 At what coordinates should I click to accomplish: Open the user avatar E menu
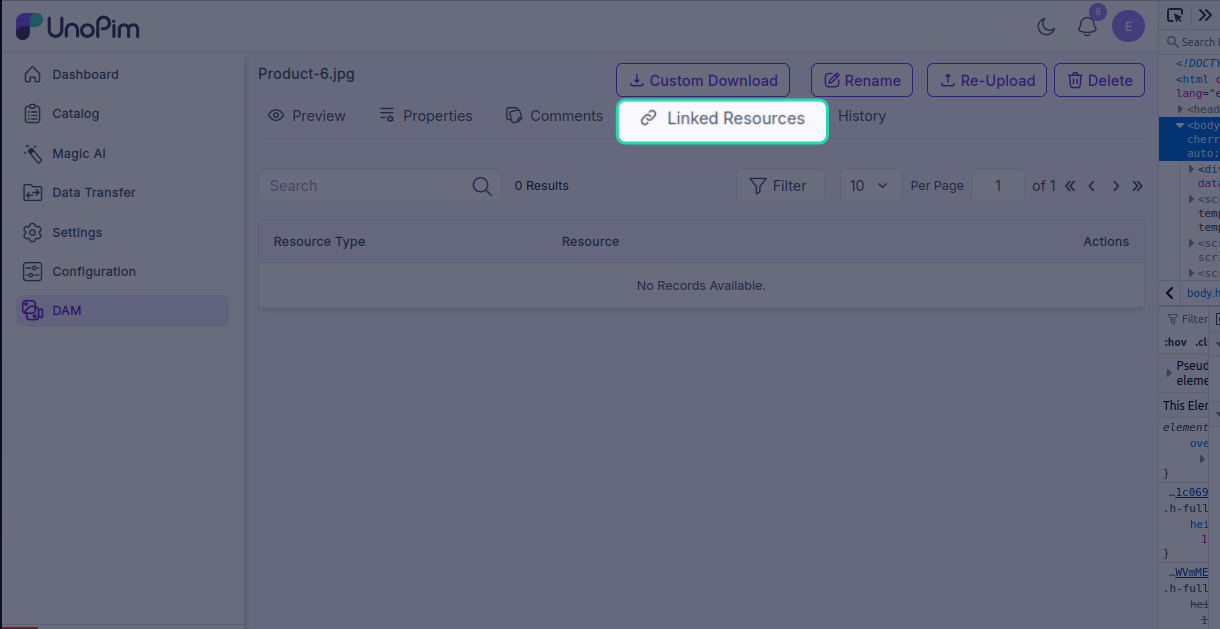coord(1128,27)
